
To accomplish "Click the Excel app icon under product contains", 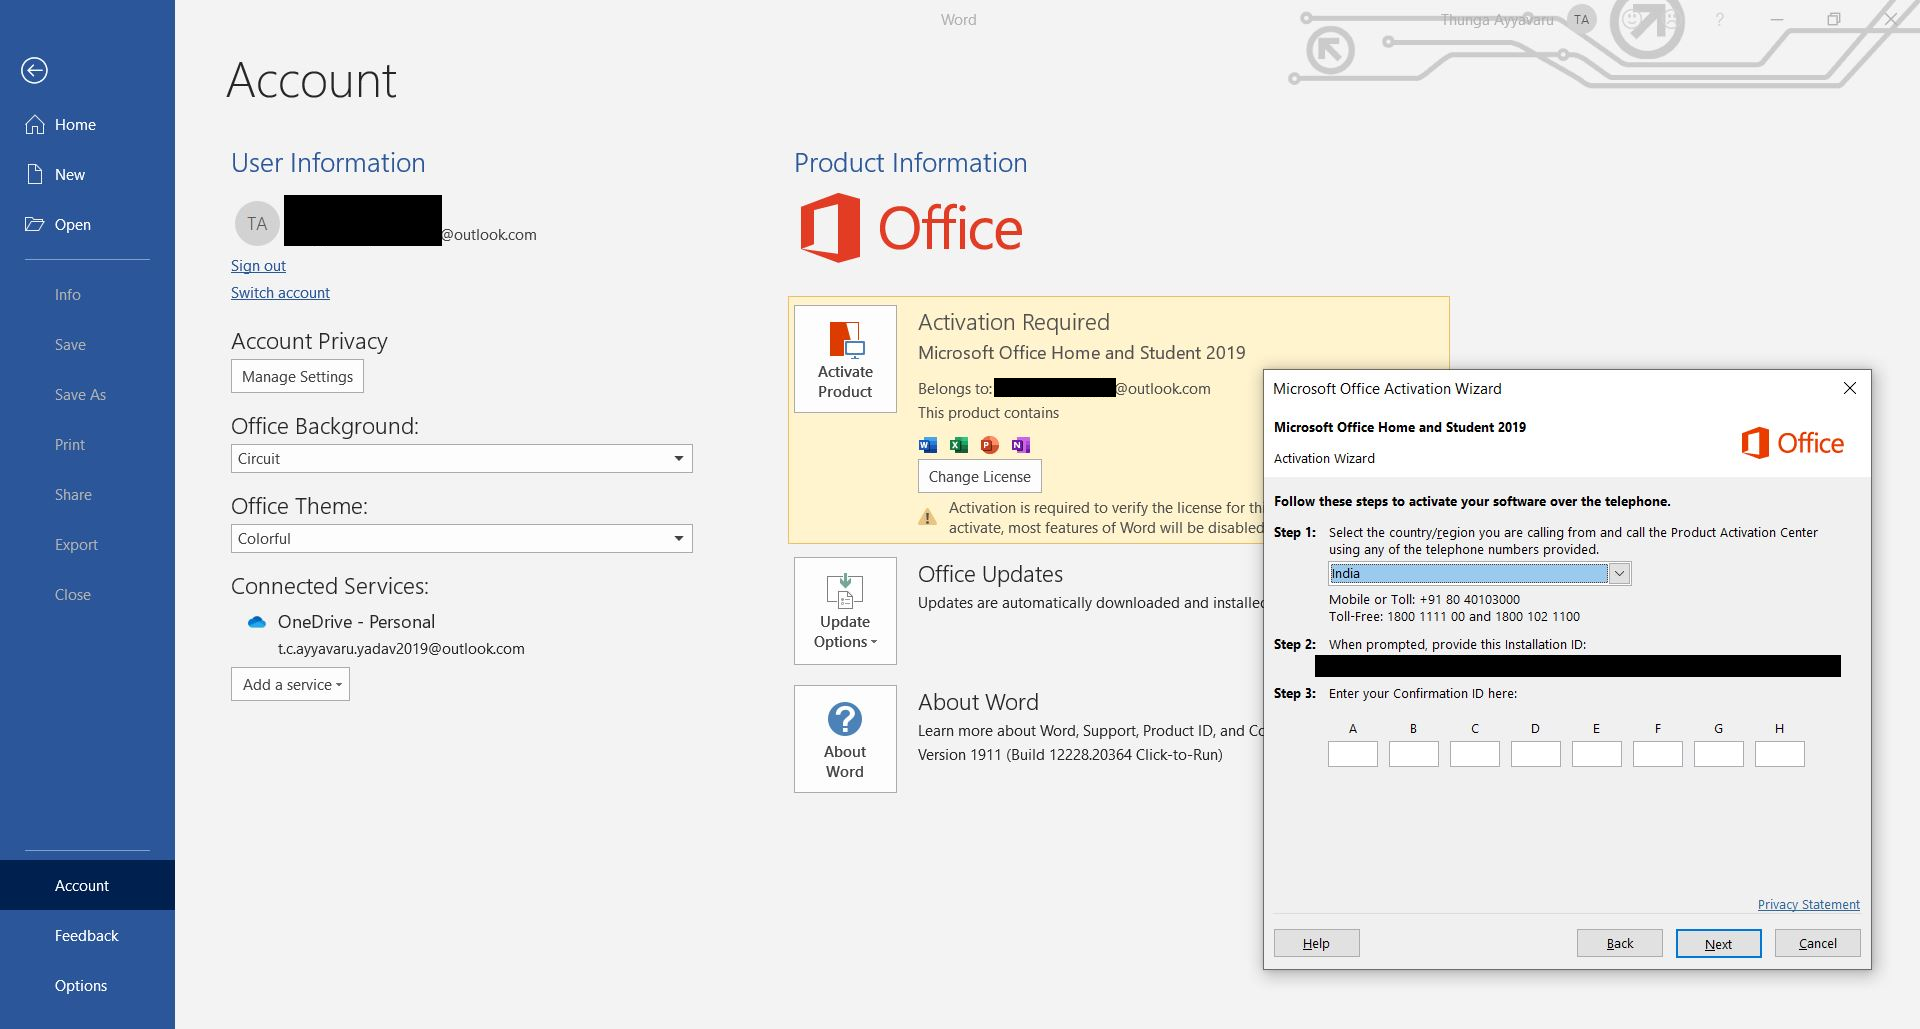I will (x=959, y=445).
